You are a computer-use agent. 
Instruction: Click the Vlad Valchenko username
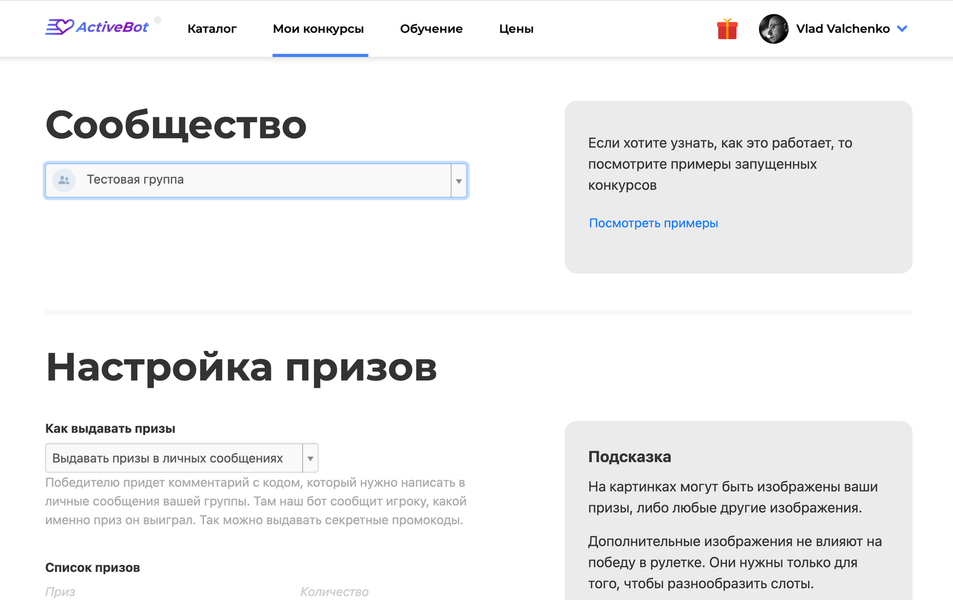[842, 29]
